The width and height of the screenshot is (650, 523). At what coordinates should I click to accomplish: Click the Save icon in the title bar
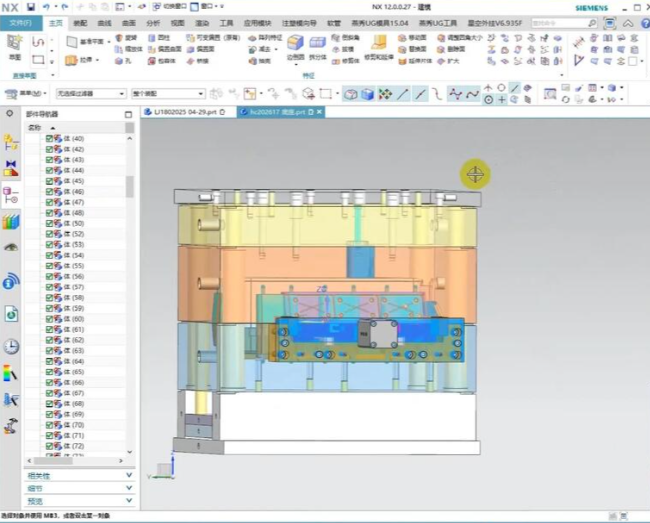30,7
